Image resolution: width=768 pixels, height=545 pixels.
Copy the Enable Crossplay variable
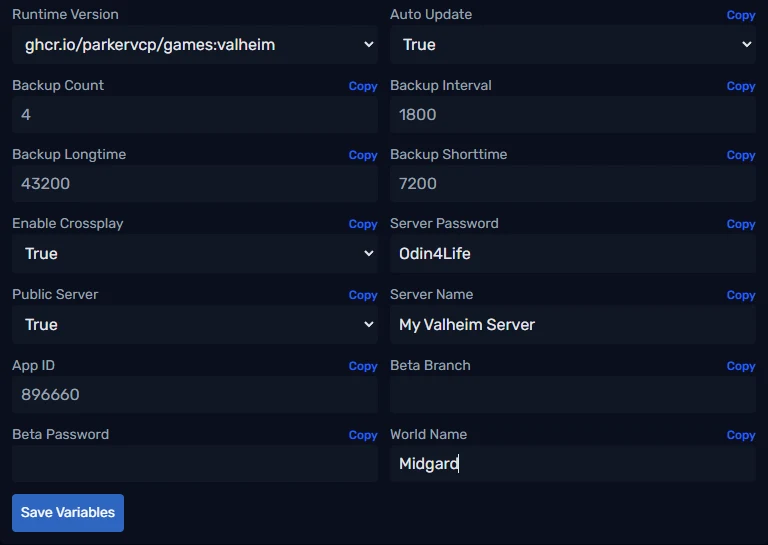coord(363,224)
